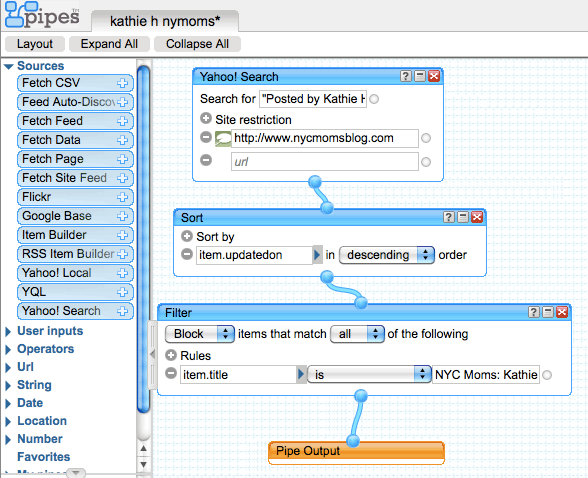Click the Expand All button

109,44
